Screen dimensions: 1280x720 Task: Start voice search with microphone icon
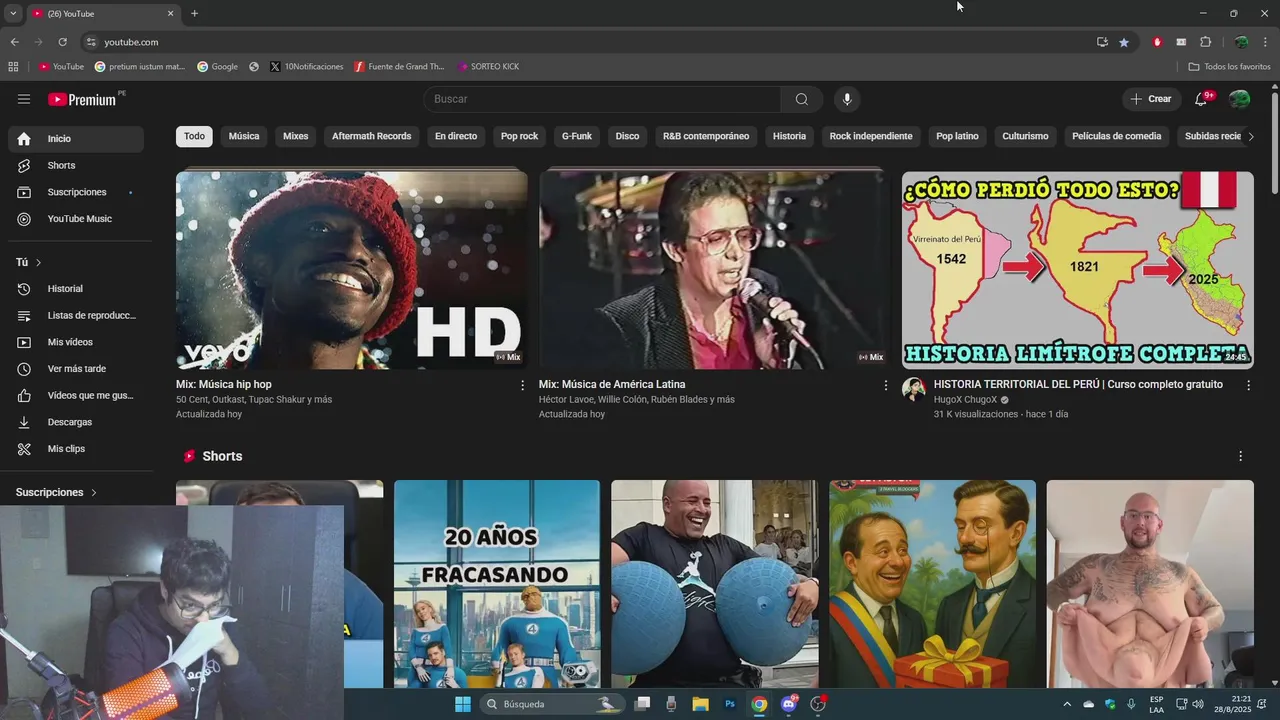[x=847, y=99]
